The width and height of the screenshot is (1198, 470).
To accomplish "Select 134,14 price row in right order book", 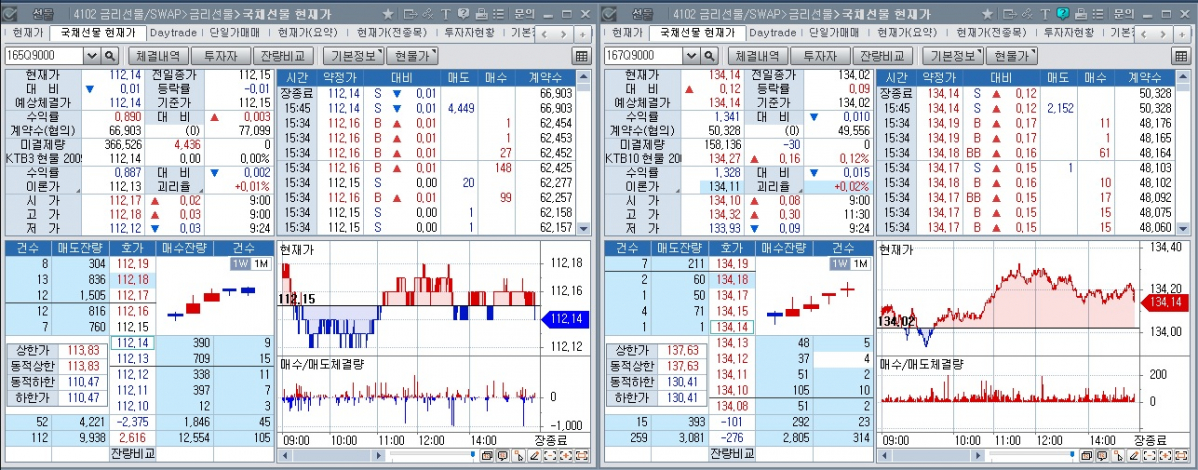I will point(731,326).
